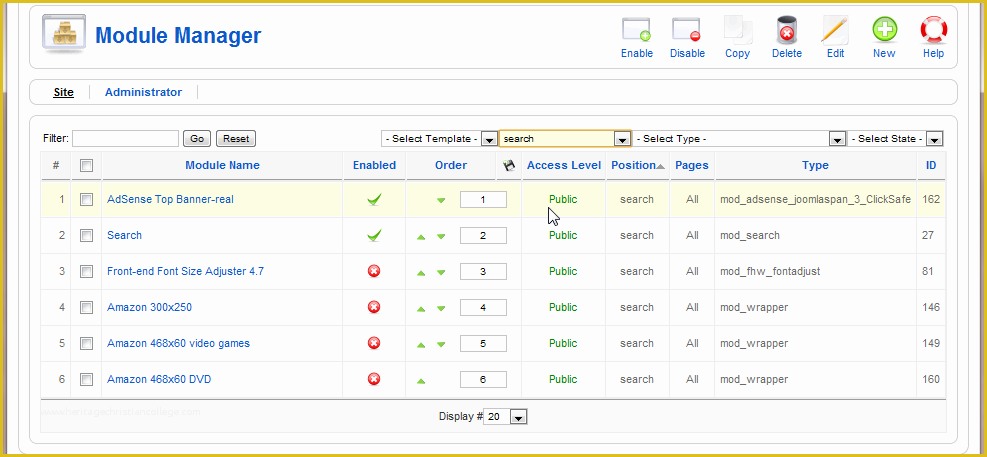Sort by ID column header

931,166
